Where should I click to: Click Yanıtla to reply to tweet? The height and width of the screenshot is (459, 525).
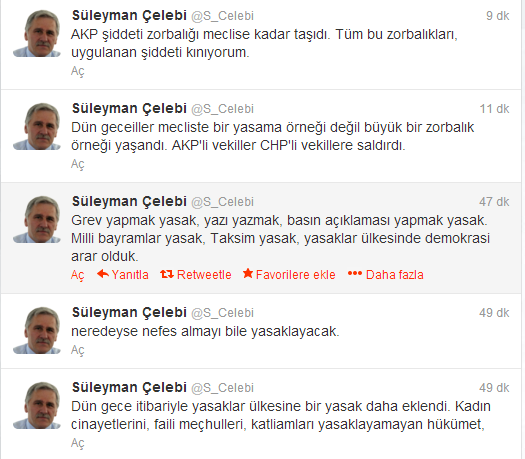tap(130, 275)
